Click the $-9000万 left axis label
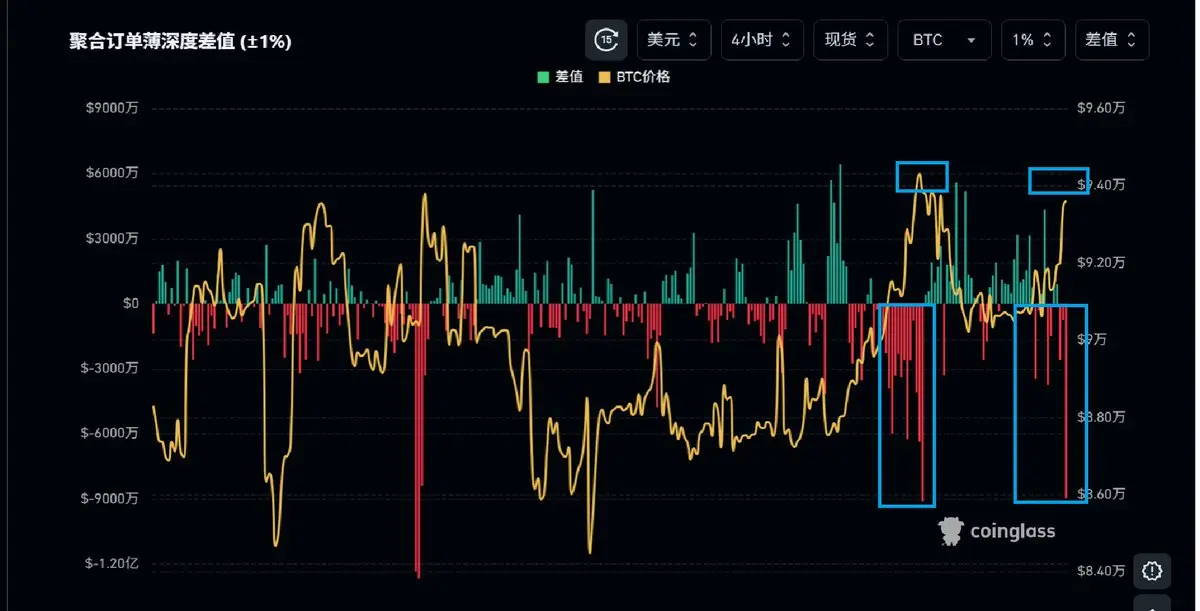Image resolution: width=1200 pixels, height=611 pixels. point(110,499)
